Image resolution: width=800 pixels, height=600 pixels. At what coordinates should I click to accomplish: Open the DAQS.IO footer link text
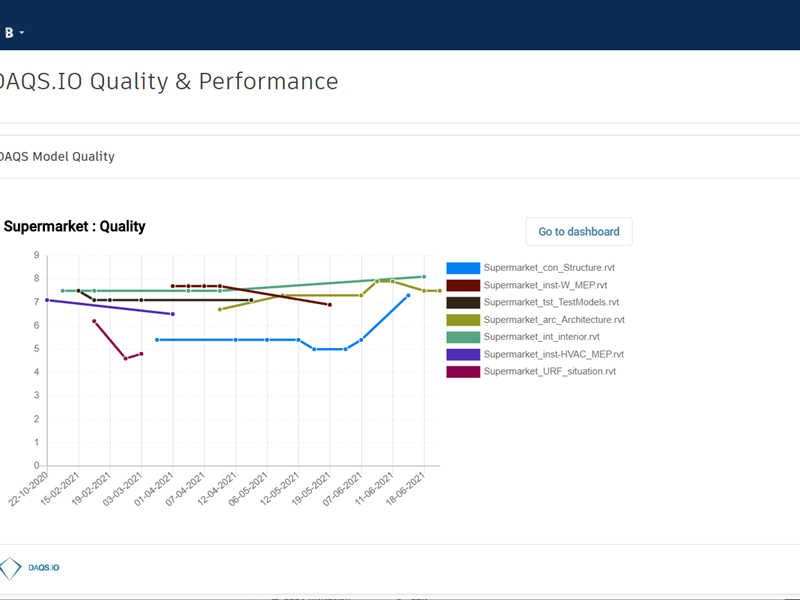click(x=44, y=568)
